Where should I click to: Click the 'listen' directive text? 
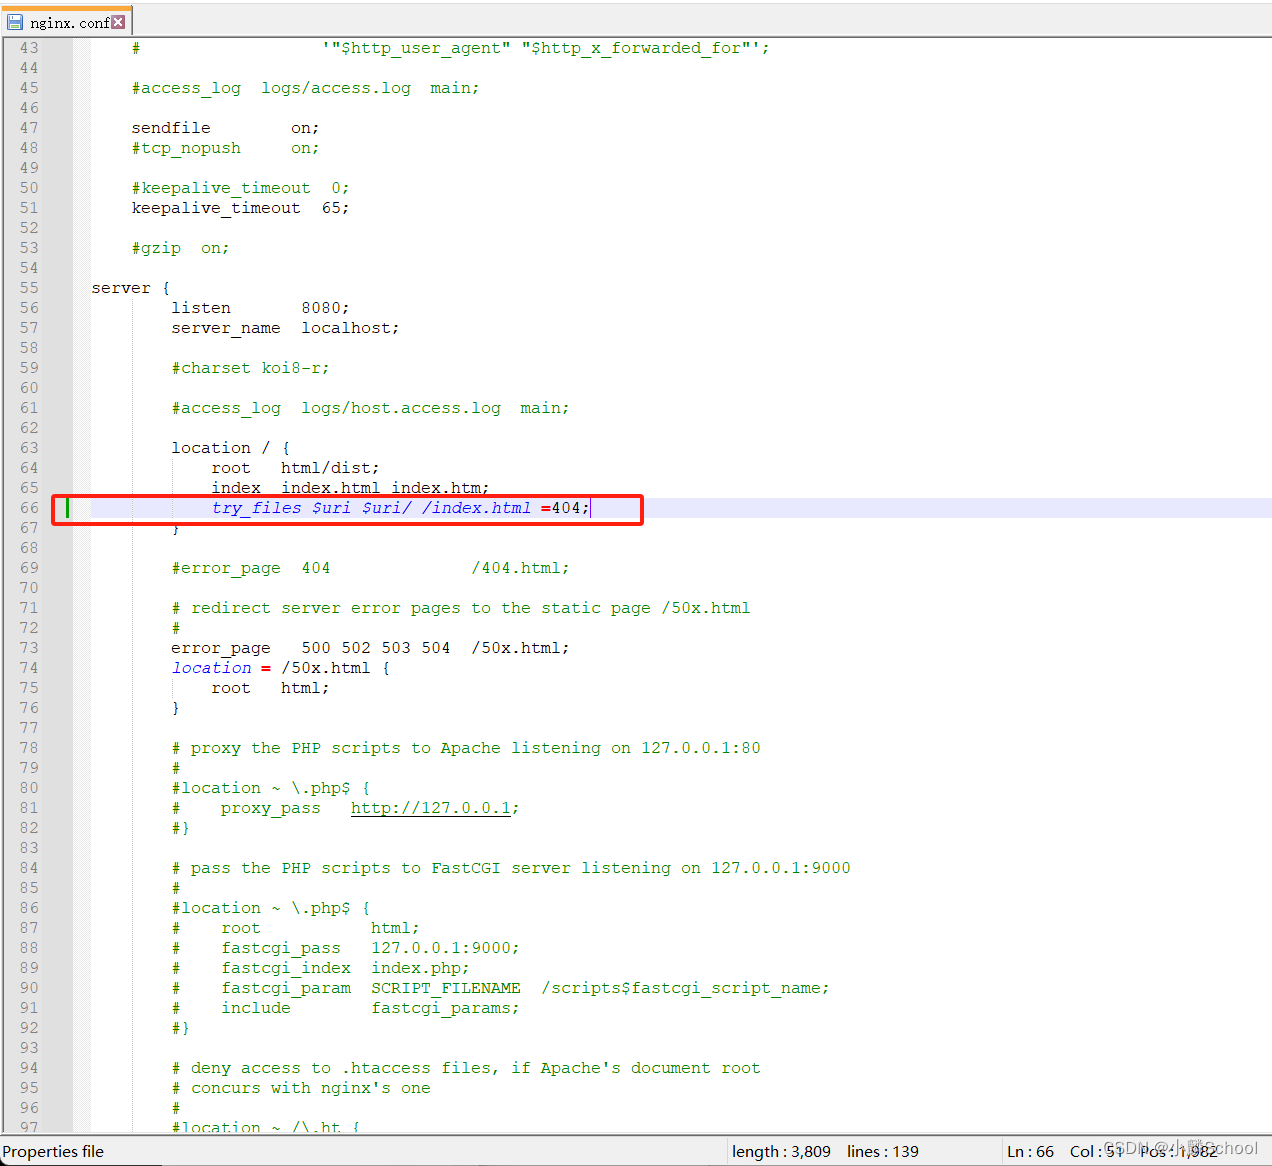[201, 308]
